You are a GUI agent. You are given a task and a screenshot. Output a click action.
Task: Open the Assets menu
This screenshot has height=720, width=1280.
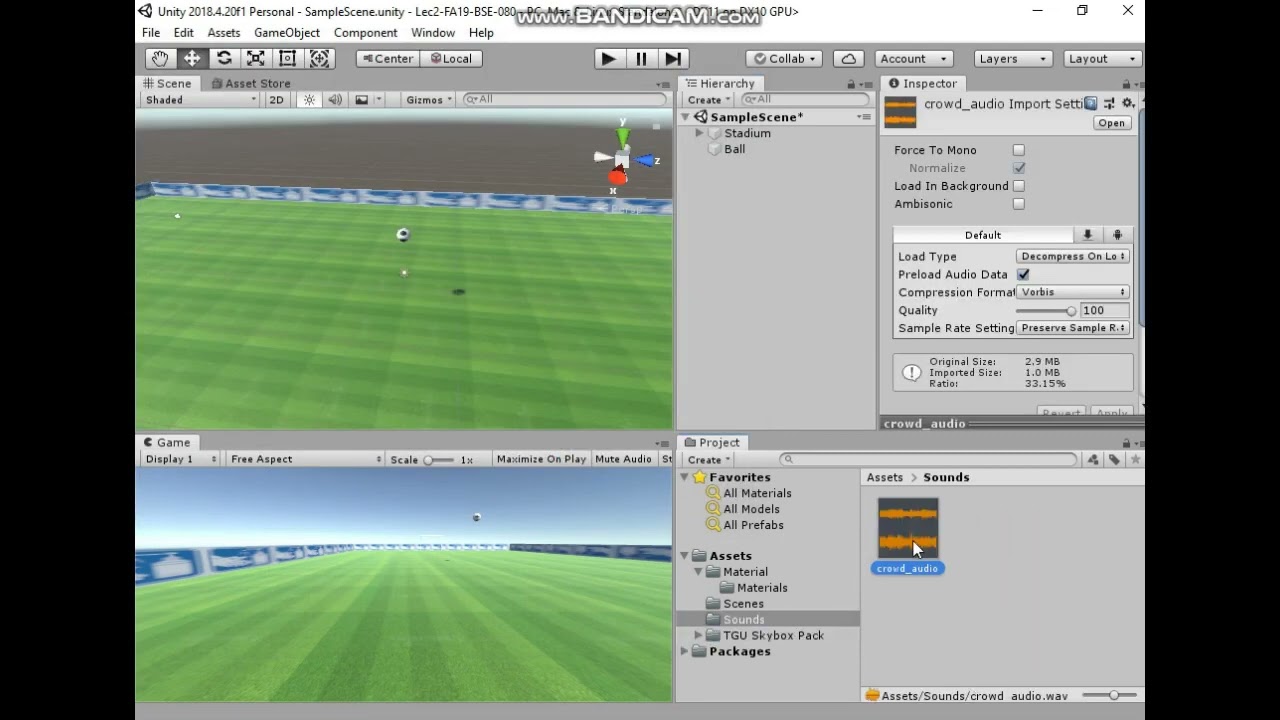click(224, 32)
